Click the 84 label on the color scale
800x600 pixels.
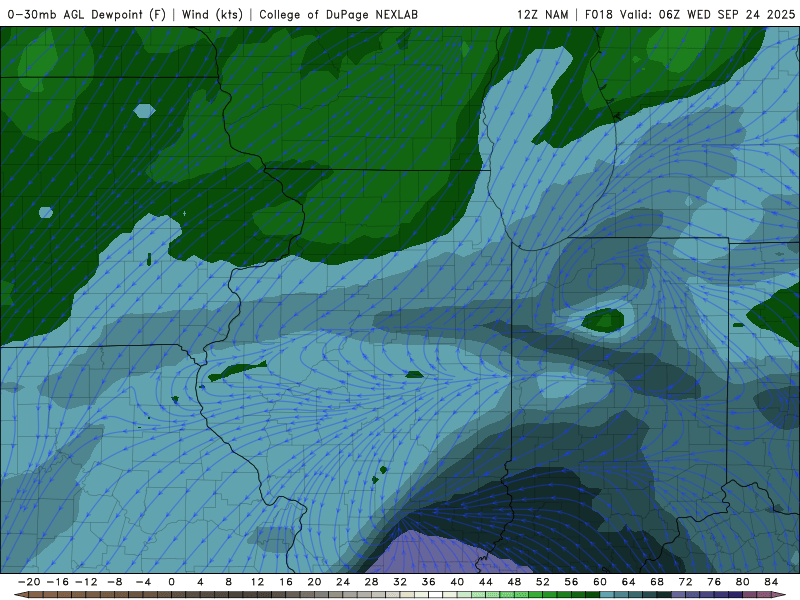coord(771,582)
